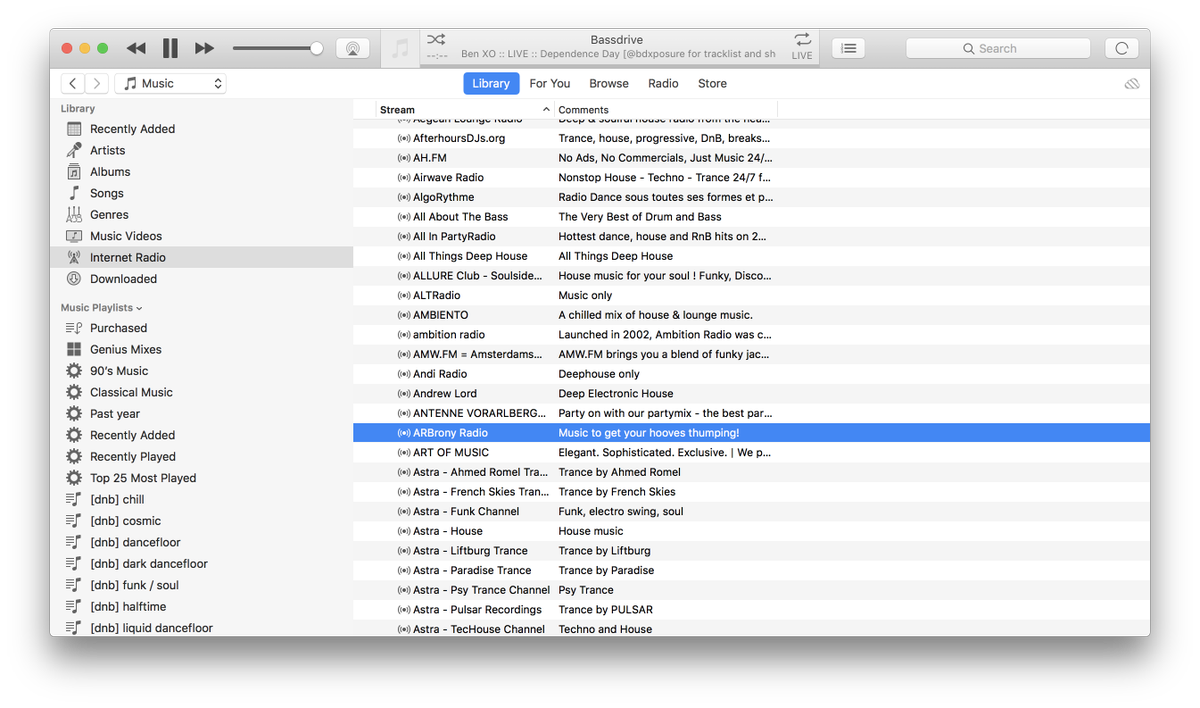Select the All About The Bass stream
This screenshot has height=708, width=1200.
pos(751,217)
